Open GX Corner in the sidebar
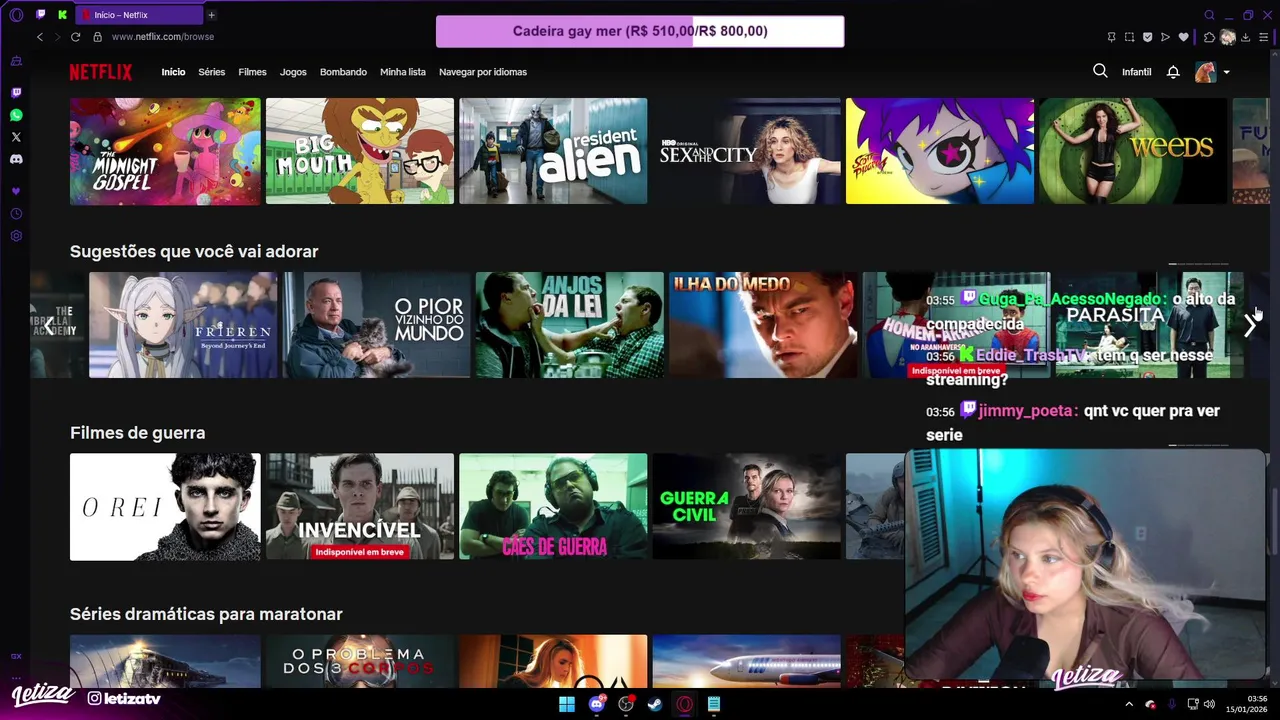Image resolution: width=1280 pixels, height=720 pixels. click(x=16, y=61)
